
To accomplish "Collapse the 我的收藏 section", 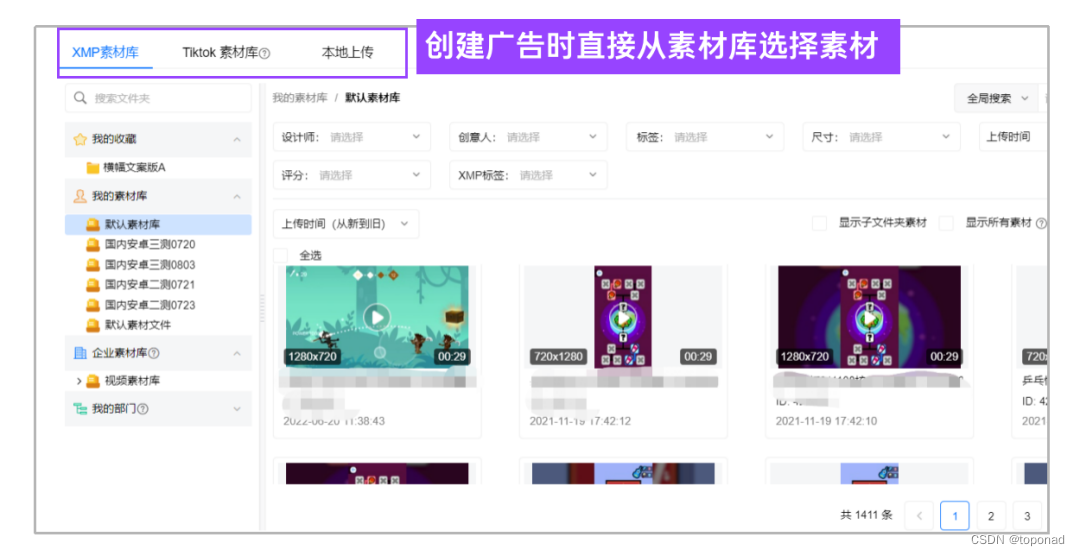I will coord(237,139).
